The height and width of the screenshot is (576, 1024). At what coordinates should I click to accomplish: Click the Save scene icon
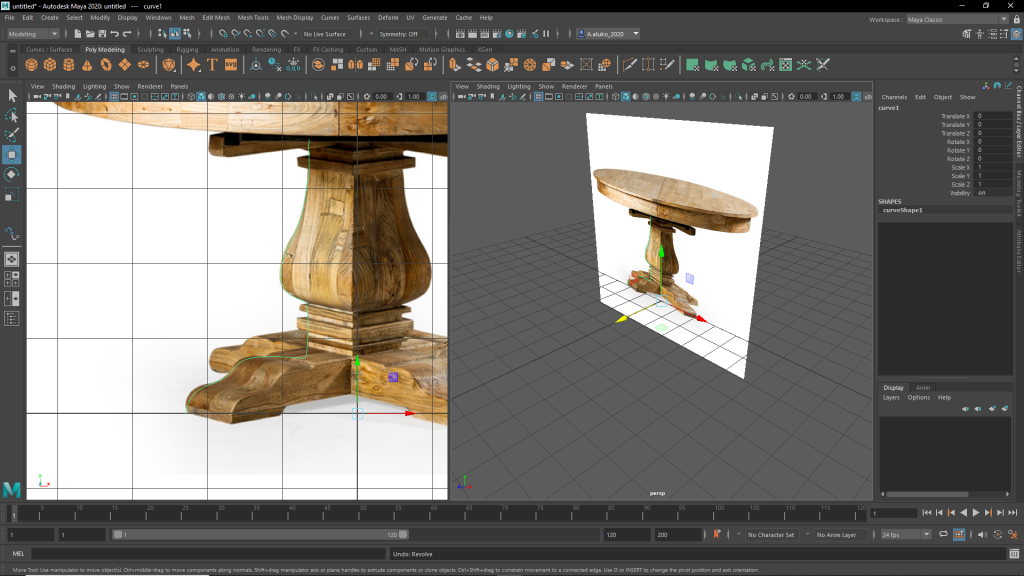pyautogui.click(x=102, y=34)
